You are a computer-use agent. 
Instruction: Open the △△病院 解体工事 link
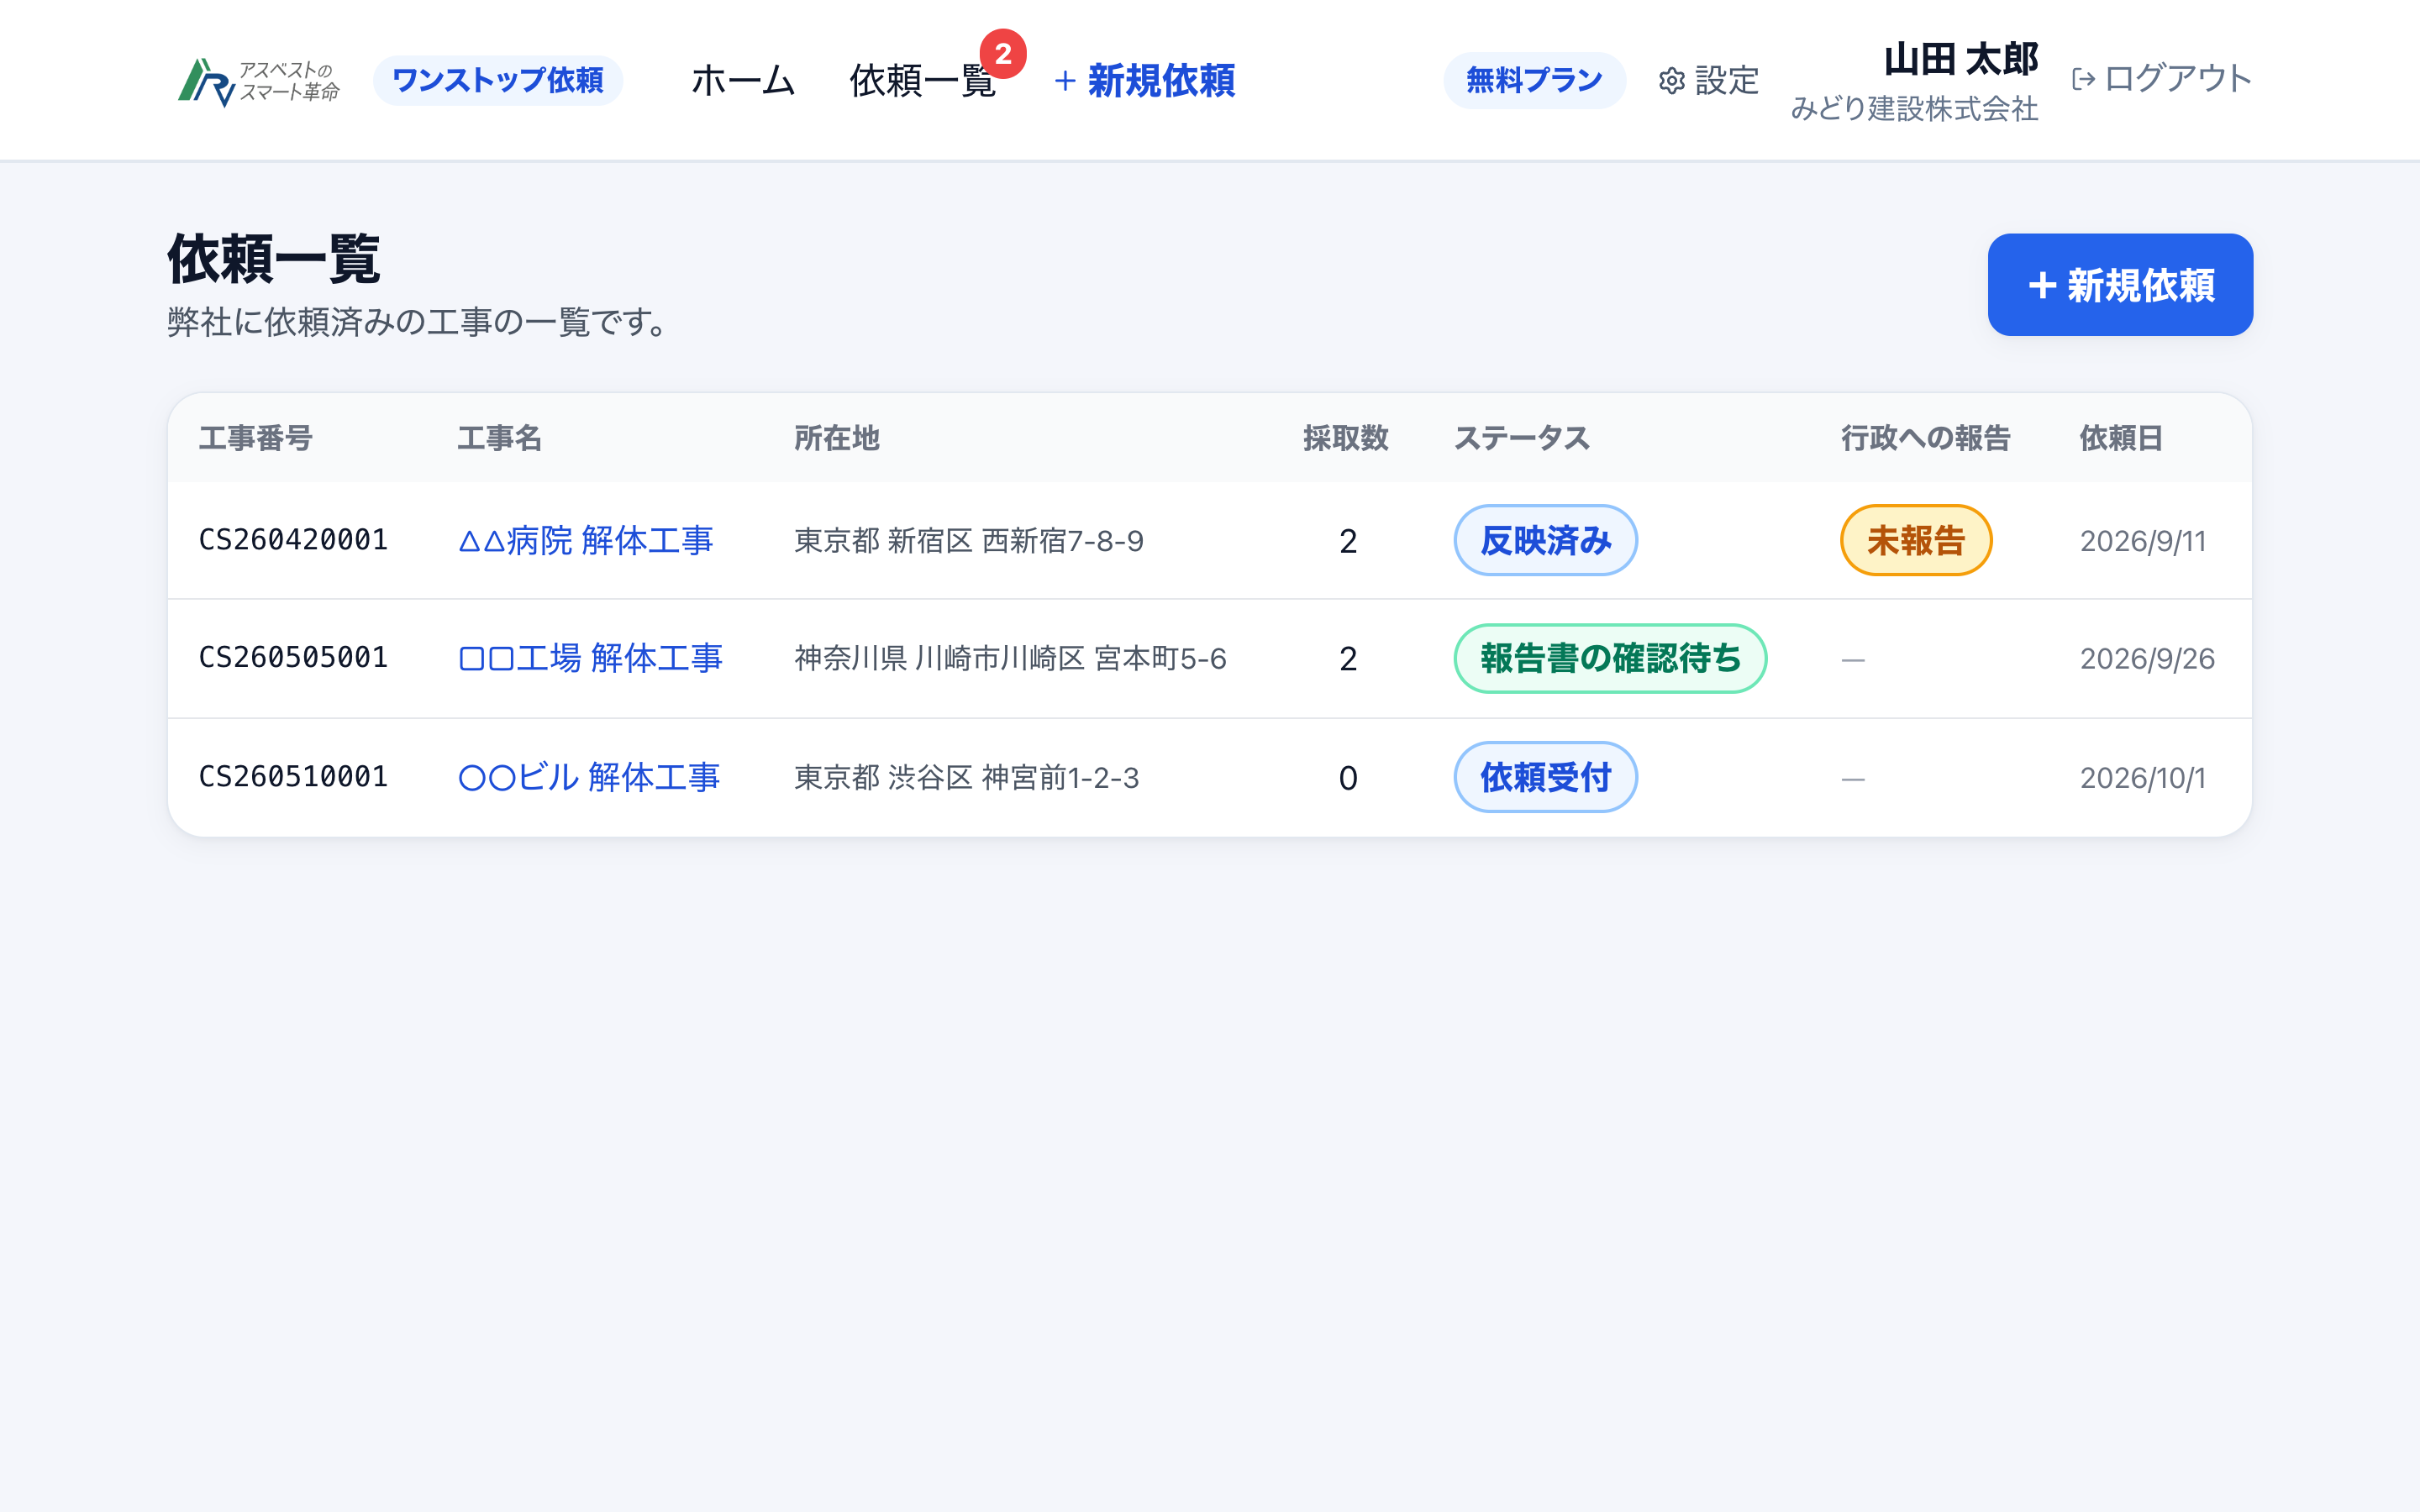click(x=586, y=541)
